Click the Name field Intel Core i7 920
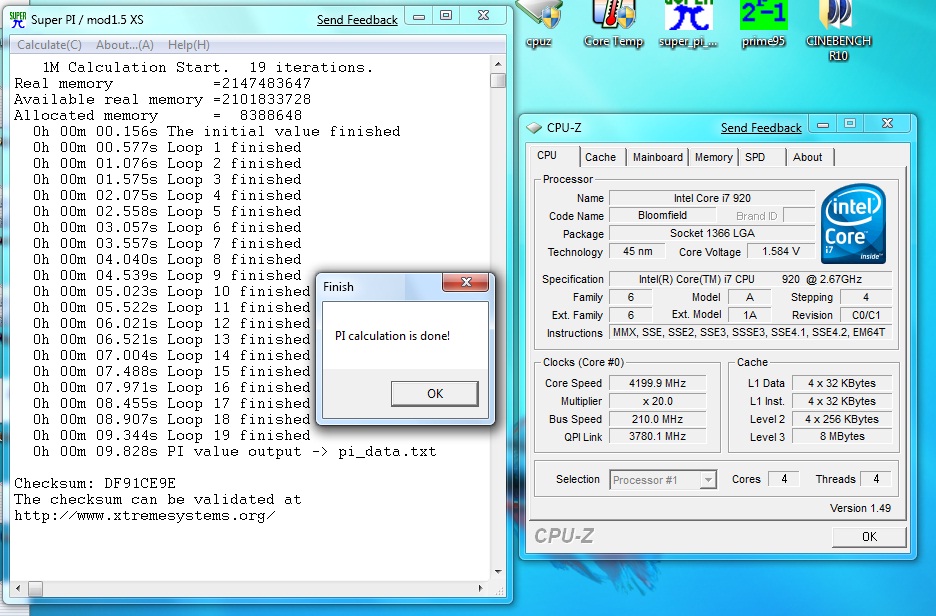Screen dimensions: 936x616 tap(712, 198)
